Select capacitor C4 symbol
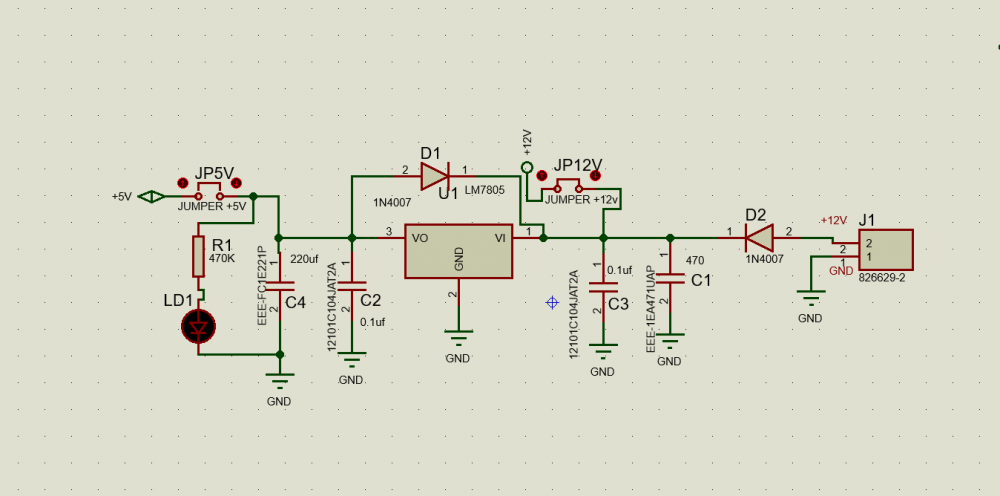The width and height of the screenshot is (1000, 496). click(x=279, y=285)
